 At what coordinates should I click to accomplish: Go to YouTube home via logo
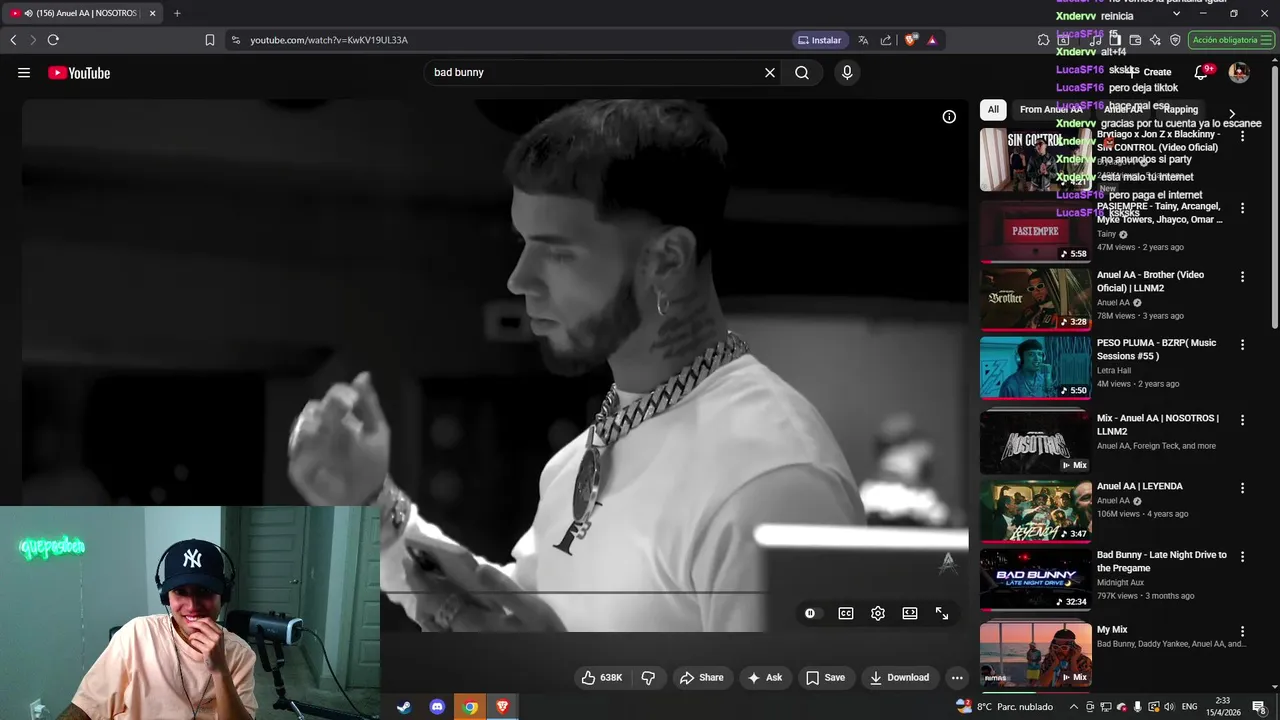click(79, 73)
